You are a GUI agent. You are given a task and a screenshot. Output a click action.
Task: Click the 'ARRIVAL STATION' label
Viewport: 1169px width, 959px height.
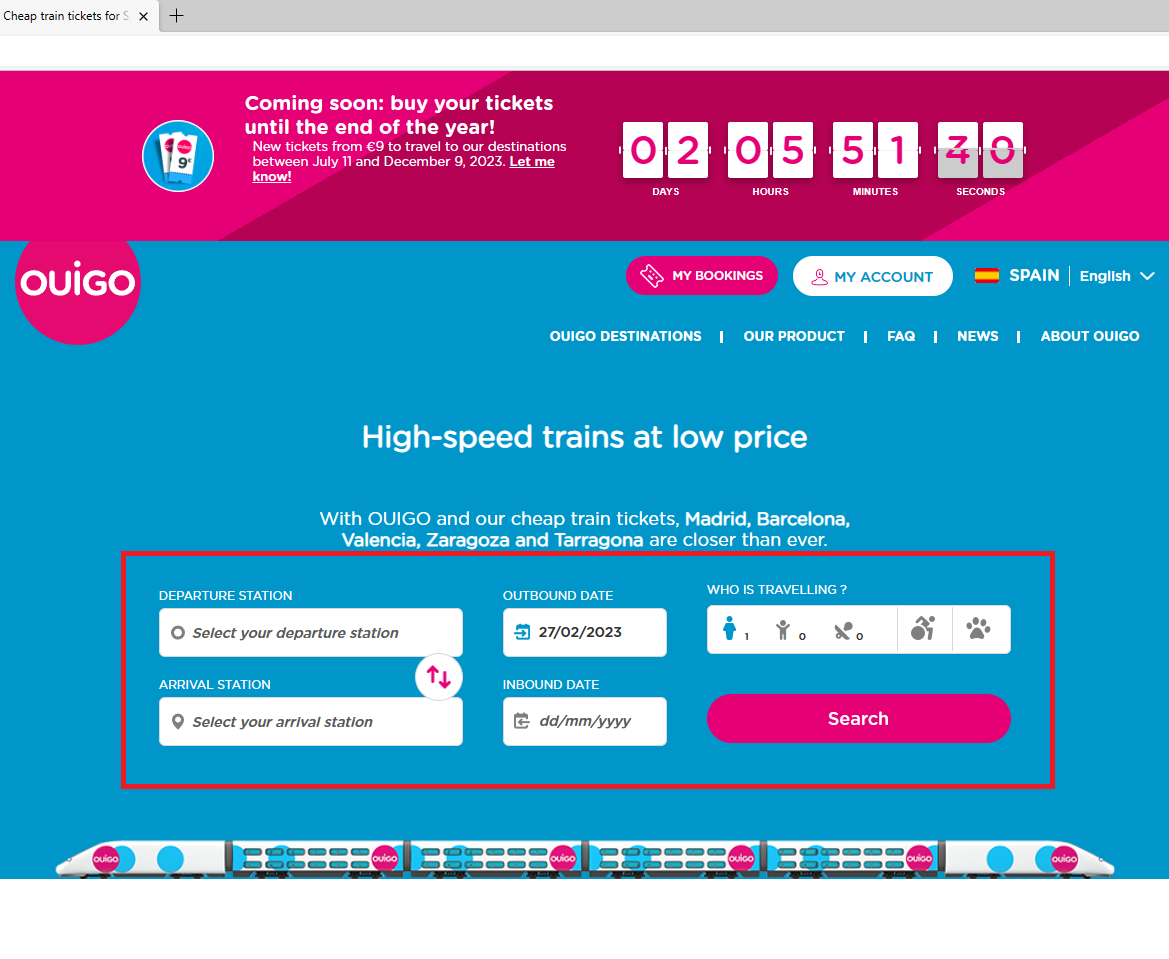click(x=215, y=685)
